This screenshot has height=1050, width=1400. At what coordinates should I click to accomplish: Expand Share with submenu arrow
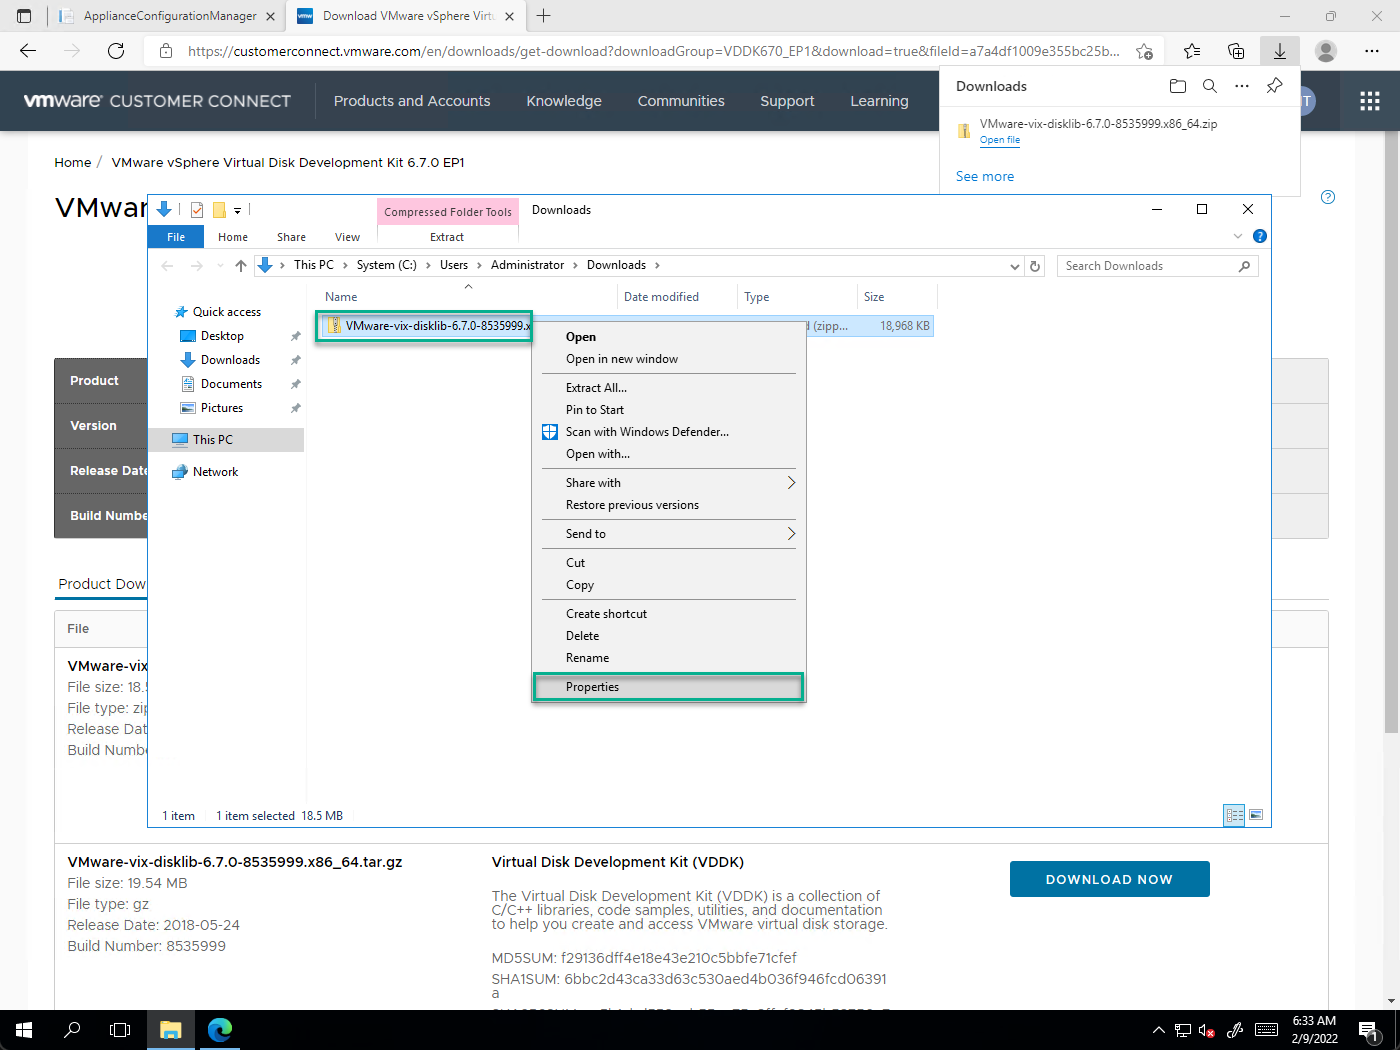coord(791,483)
